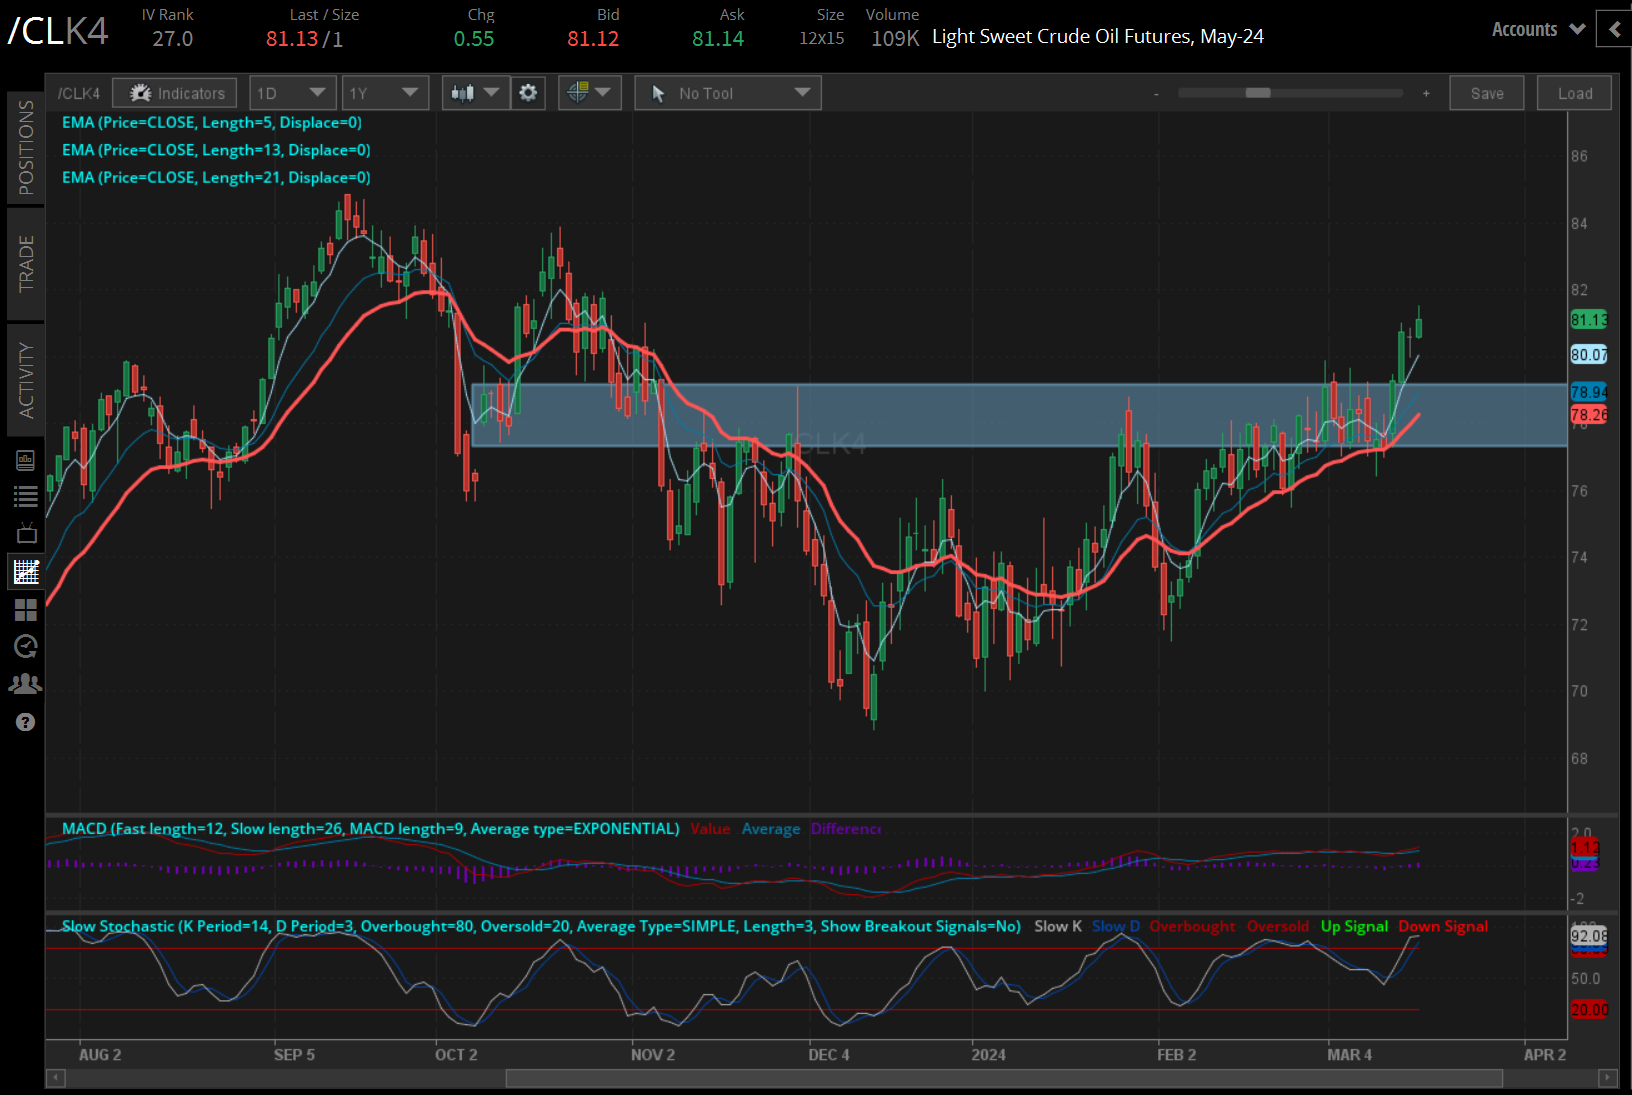Open the account statement book icon
The width and height of the screenshot is (1632, 1095).
coord(25,460)
